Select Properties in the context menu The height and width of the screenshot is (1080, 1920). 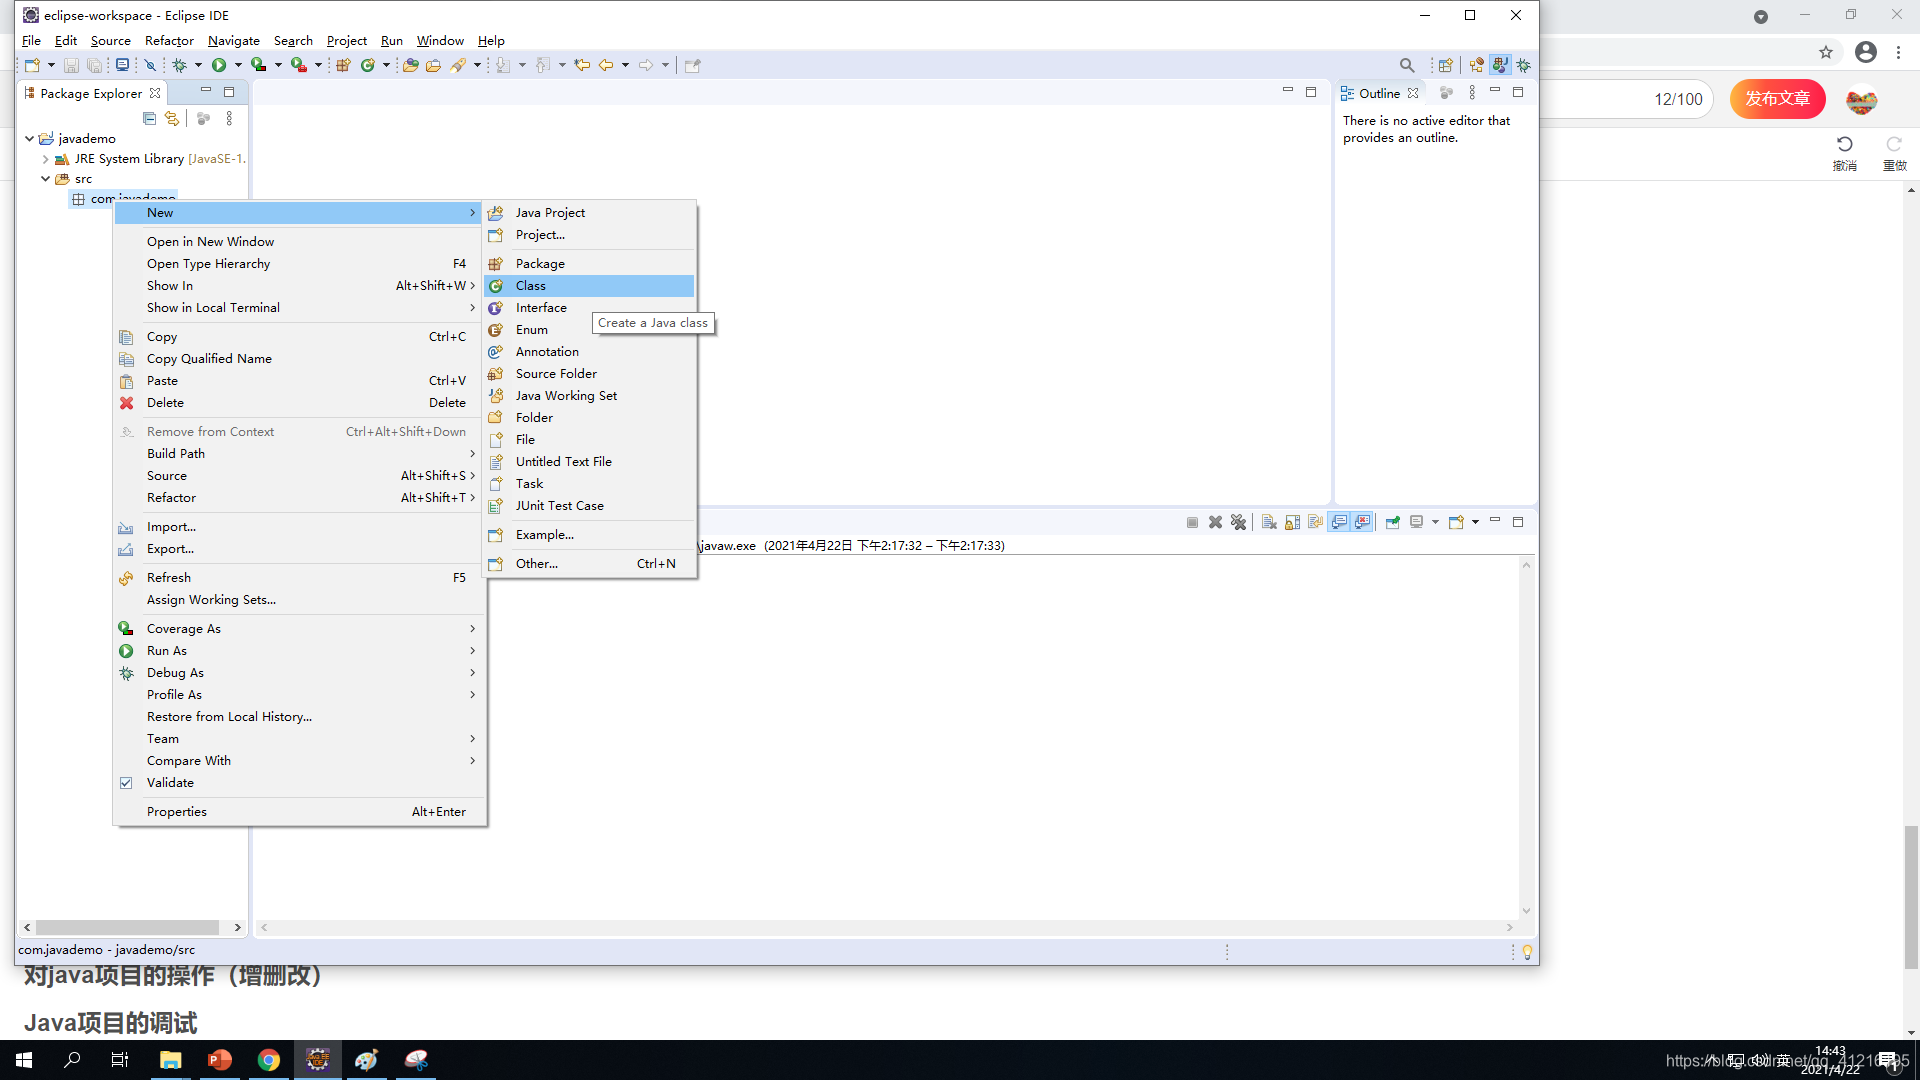pos(299,812)
